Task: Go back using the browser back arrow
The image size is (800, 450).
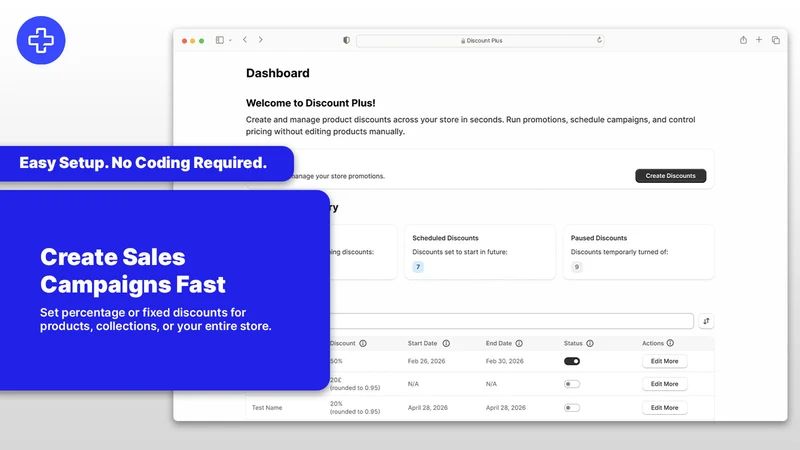Action: coord(245,40)
